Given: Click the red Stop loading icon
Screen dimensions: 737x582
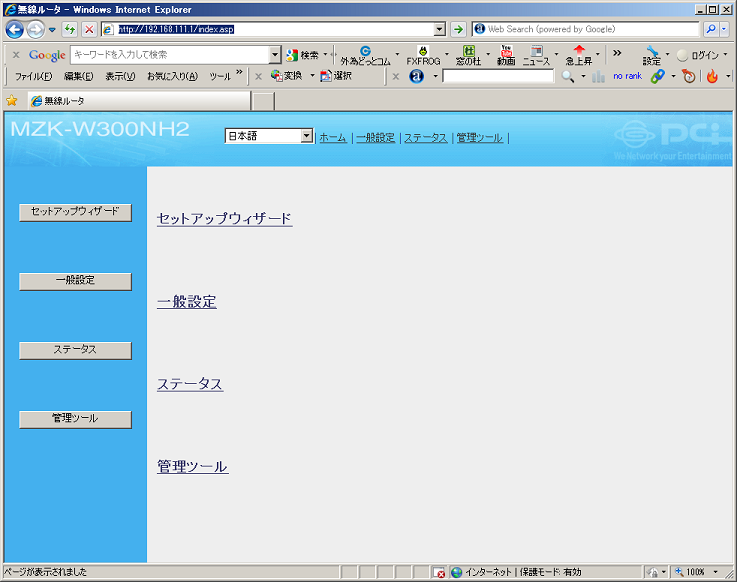Looking at the screenshot, I should (x=89, y=30).
